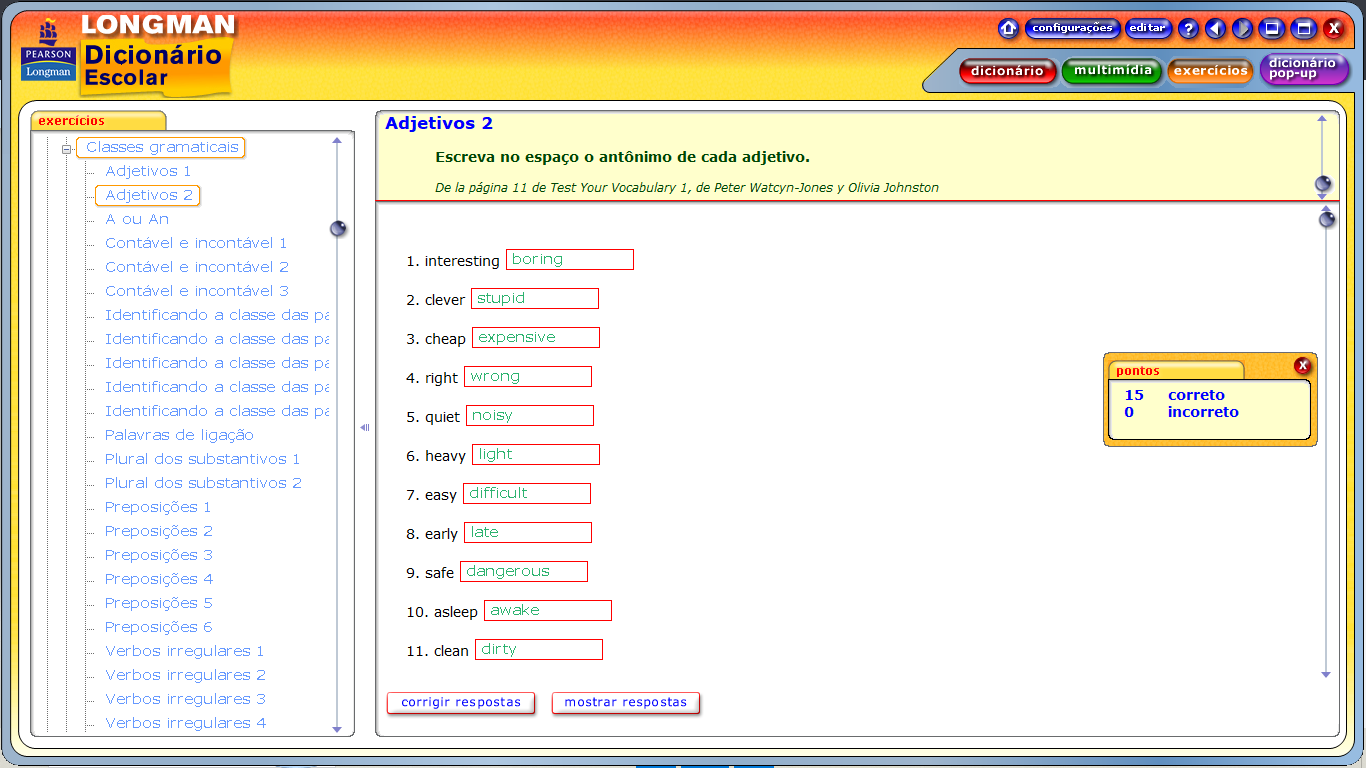The width and height of the screenshot is (1366, 768).
Task: Click the 0 incorreto score text
Action: 1181,412
